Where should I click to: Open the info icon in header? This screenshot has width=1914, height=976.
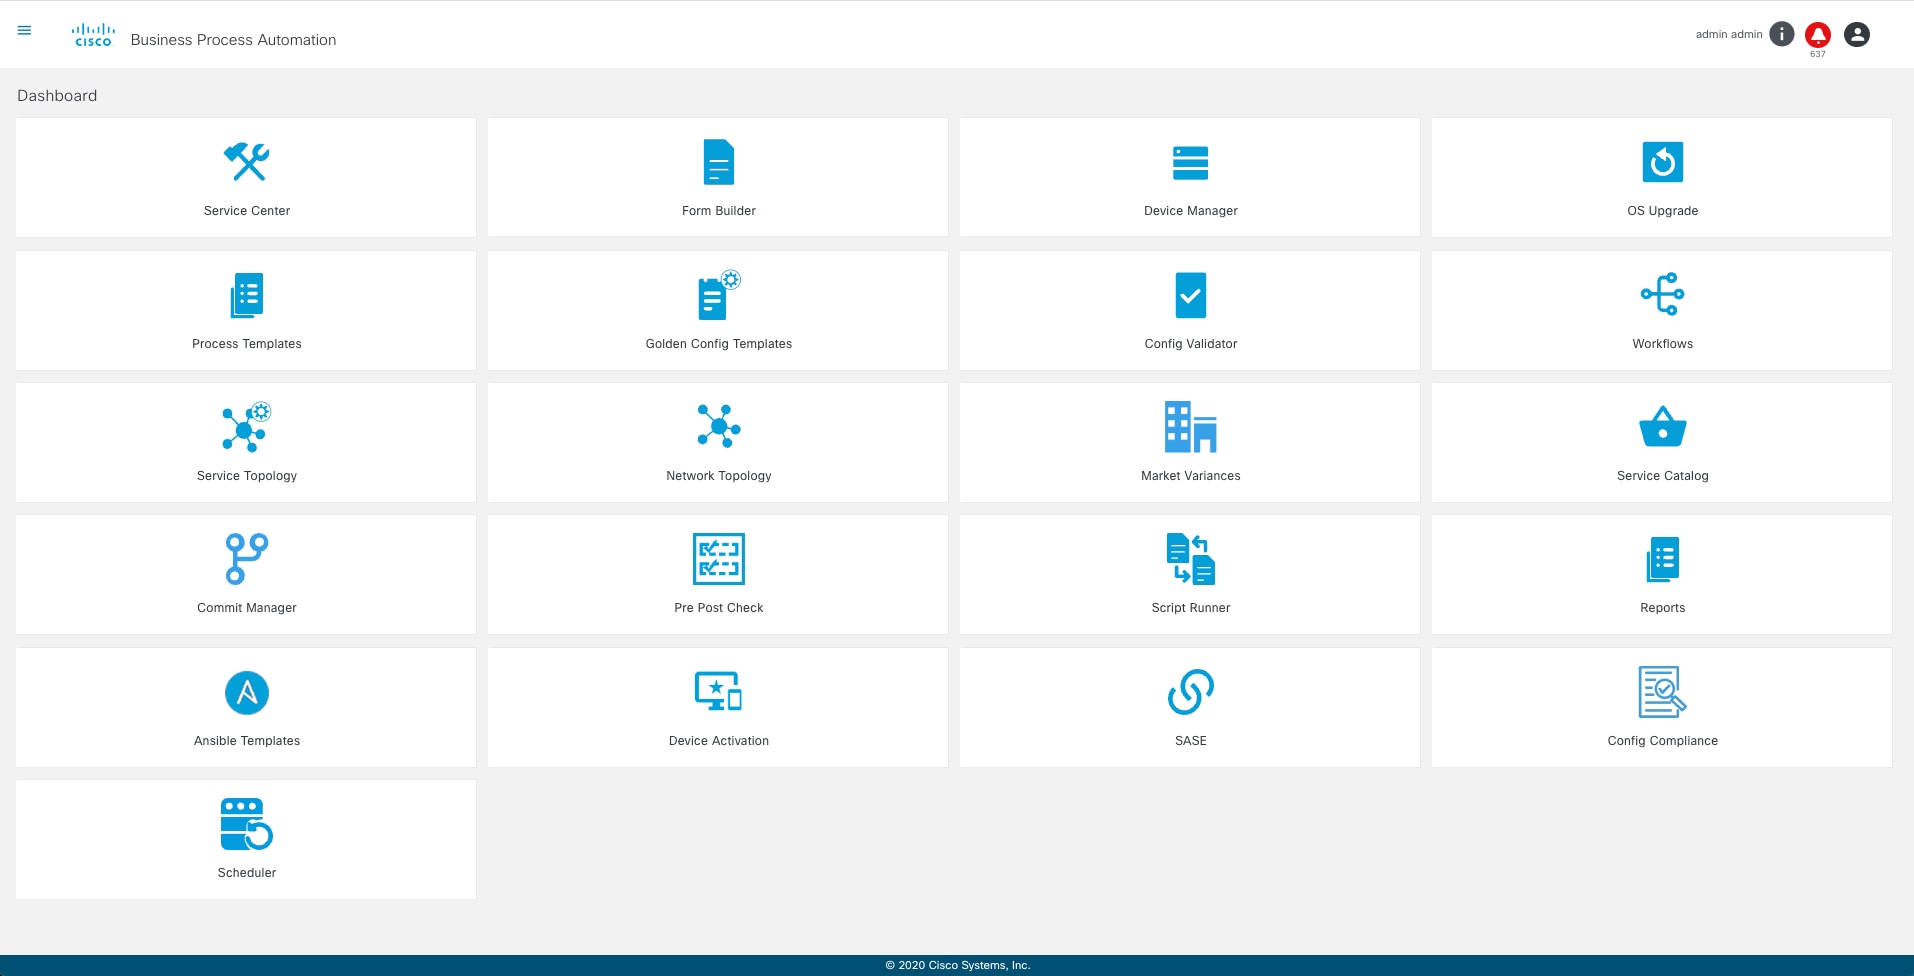coord(1781,34)
